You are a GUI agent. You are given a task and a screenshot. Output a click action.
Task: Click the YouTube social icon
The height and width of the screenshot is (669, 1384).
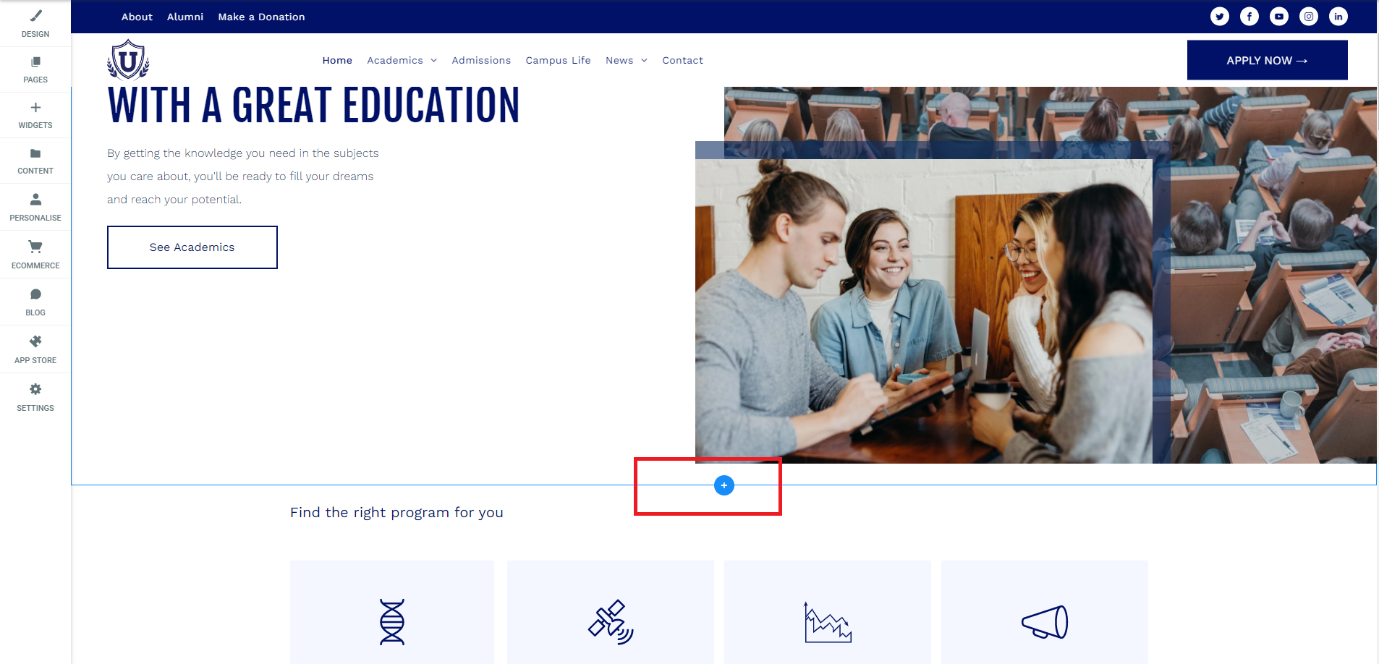pyautogui.click(x=1279, y=16)
